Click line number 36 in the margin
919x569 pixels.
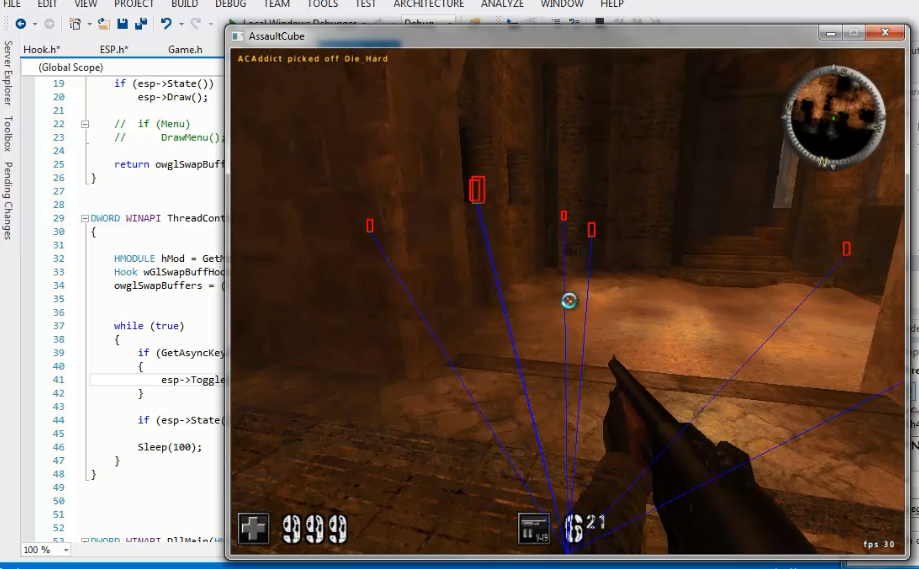[x=59, y=312]
